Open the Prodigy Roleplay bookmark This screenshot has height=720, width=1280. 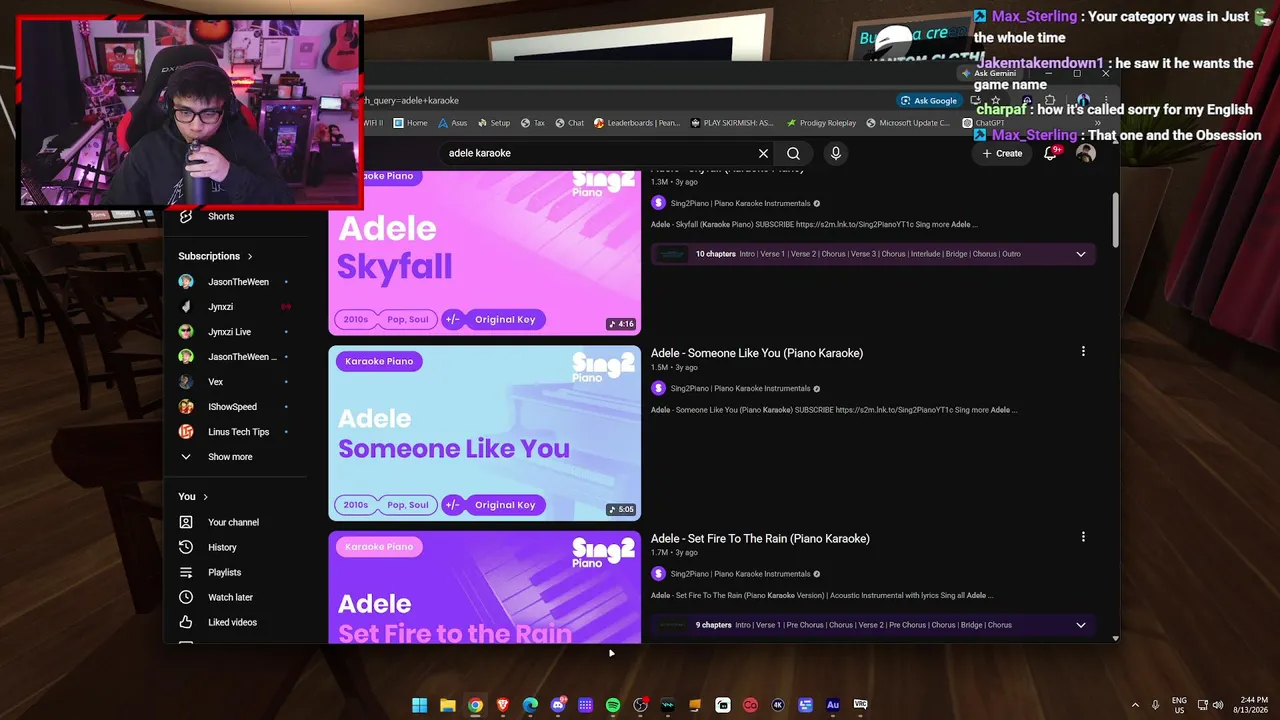click(821, 123)
